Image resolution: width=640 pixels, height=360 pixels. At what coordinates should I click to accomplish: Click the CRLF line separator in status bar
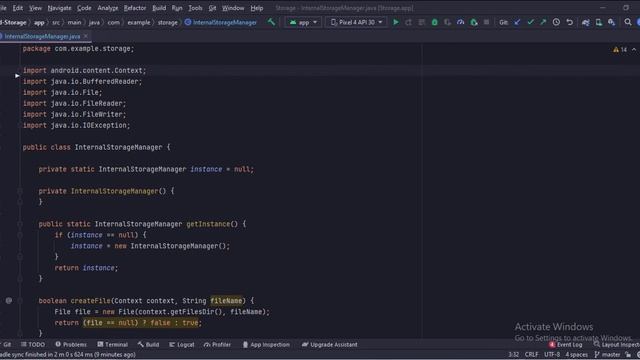(531, 354)
